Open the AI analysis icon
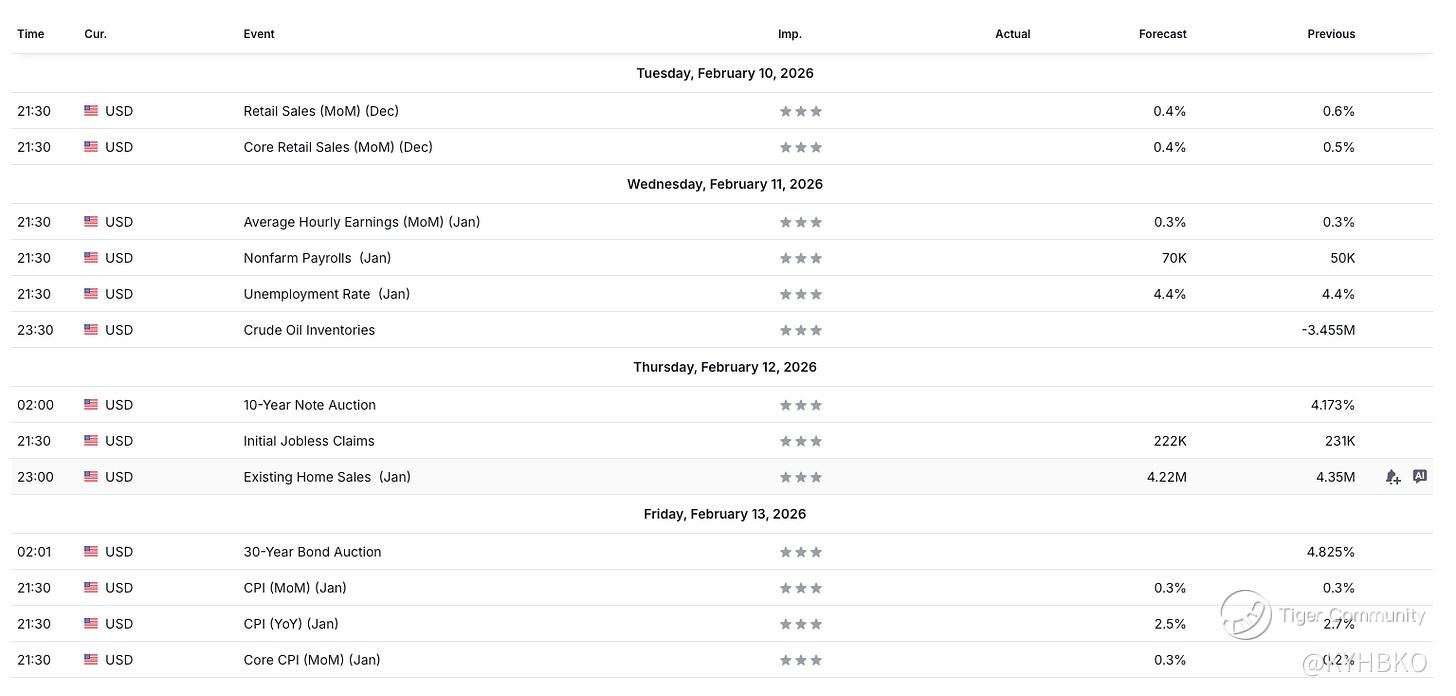The image size is (1456, 696). 1419,476
